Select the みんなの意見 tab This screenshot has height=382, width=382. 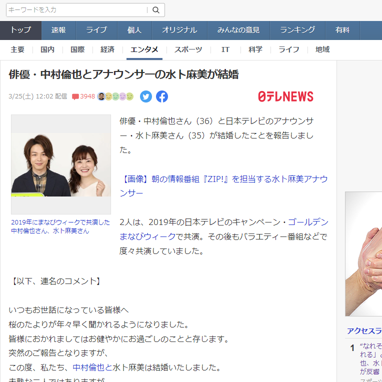239,30
